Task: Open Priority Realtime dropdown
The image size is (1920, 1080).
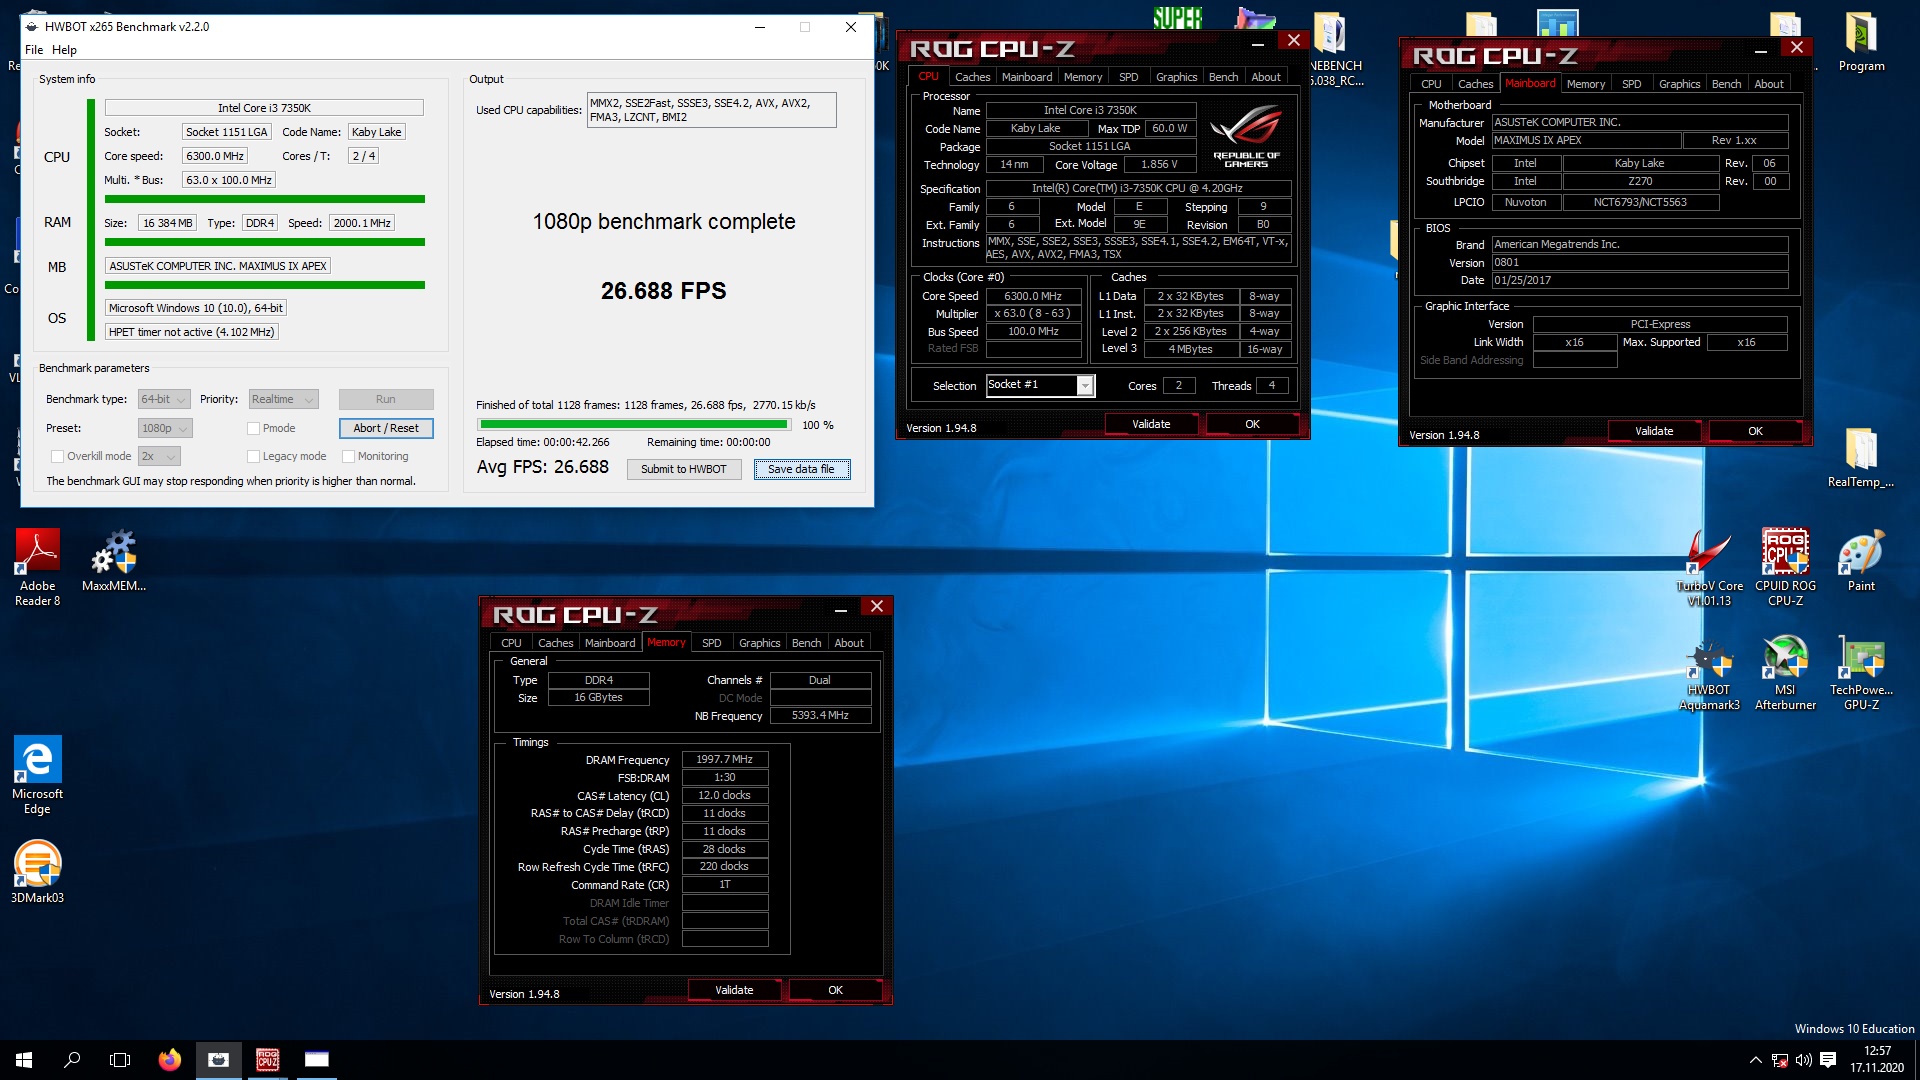Action: [283, 399]
